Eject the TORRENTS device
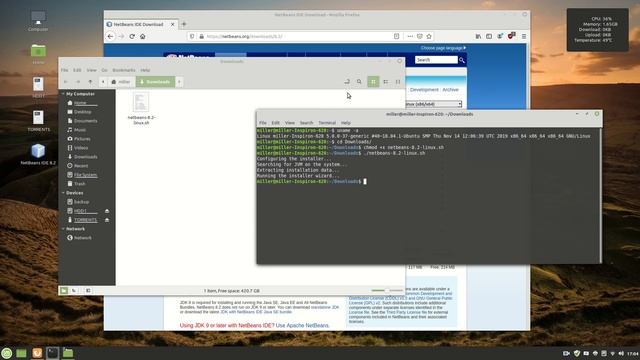The width and height of the screenshot is (640, 360). pyautogui.click(x=107, y=220)
